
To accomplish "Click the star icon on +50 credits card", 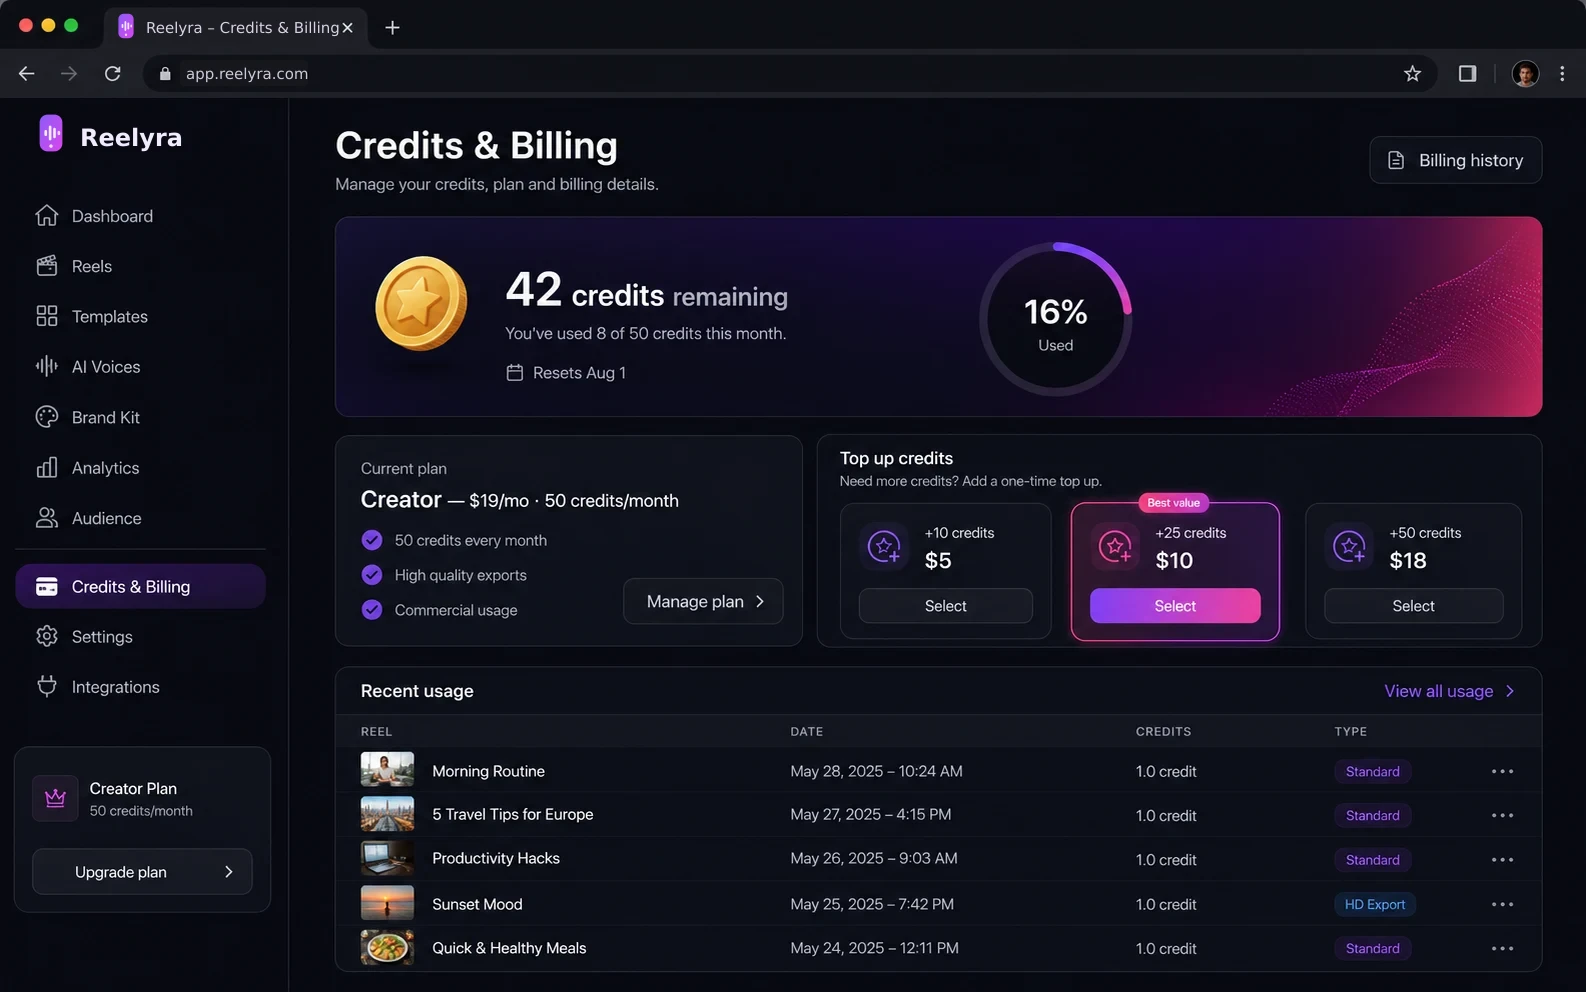I will tap(1349, 546).
